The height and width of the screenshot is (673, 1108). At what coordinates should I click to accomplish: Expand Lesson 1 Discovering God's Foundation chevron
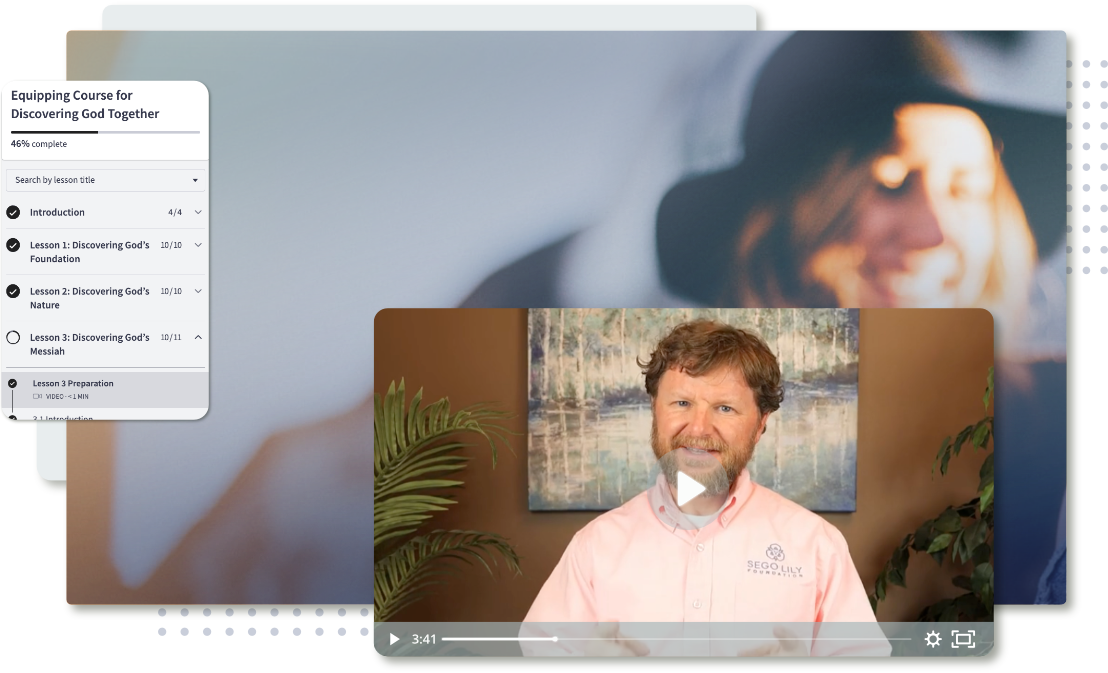click(198, 245)
